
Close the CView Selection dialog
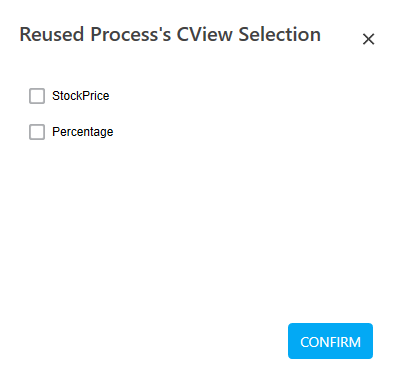click(x=368, y=39)
